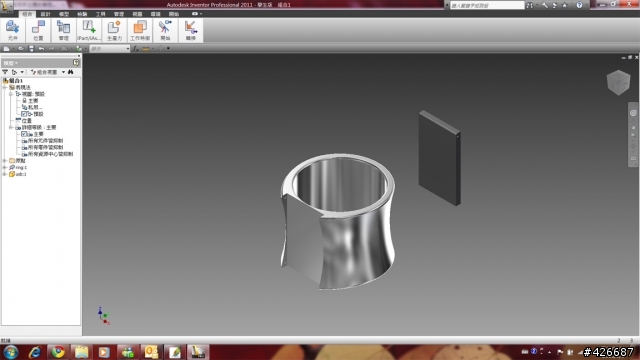Open Inventor help with the question mark
Viewport: 640px width, 360px height.
pyautogui.click(x=579, y=5)
